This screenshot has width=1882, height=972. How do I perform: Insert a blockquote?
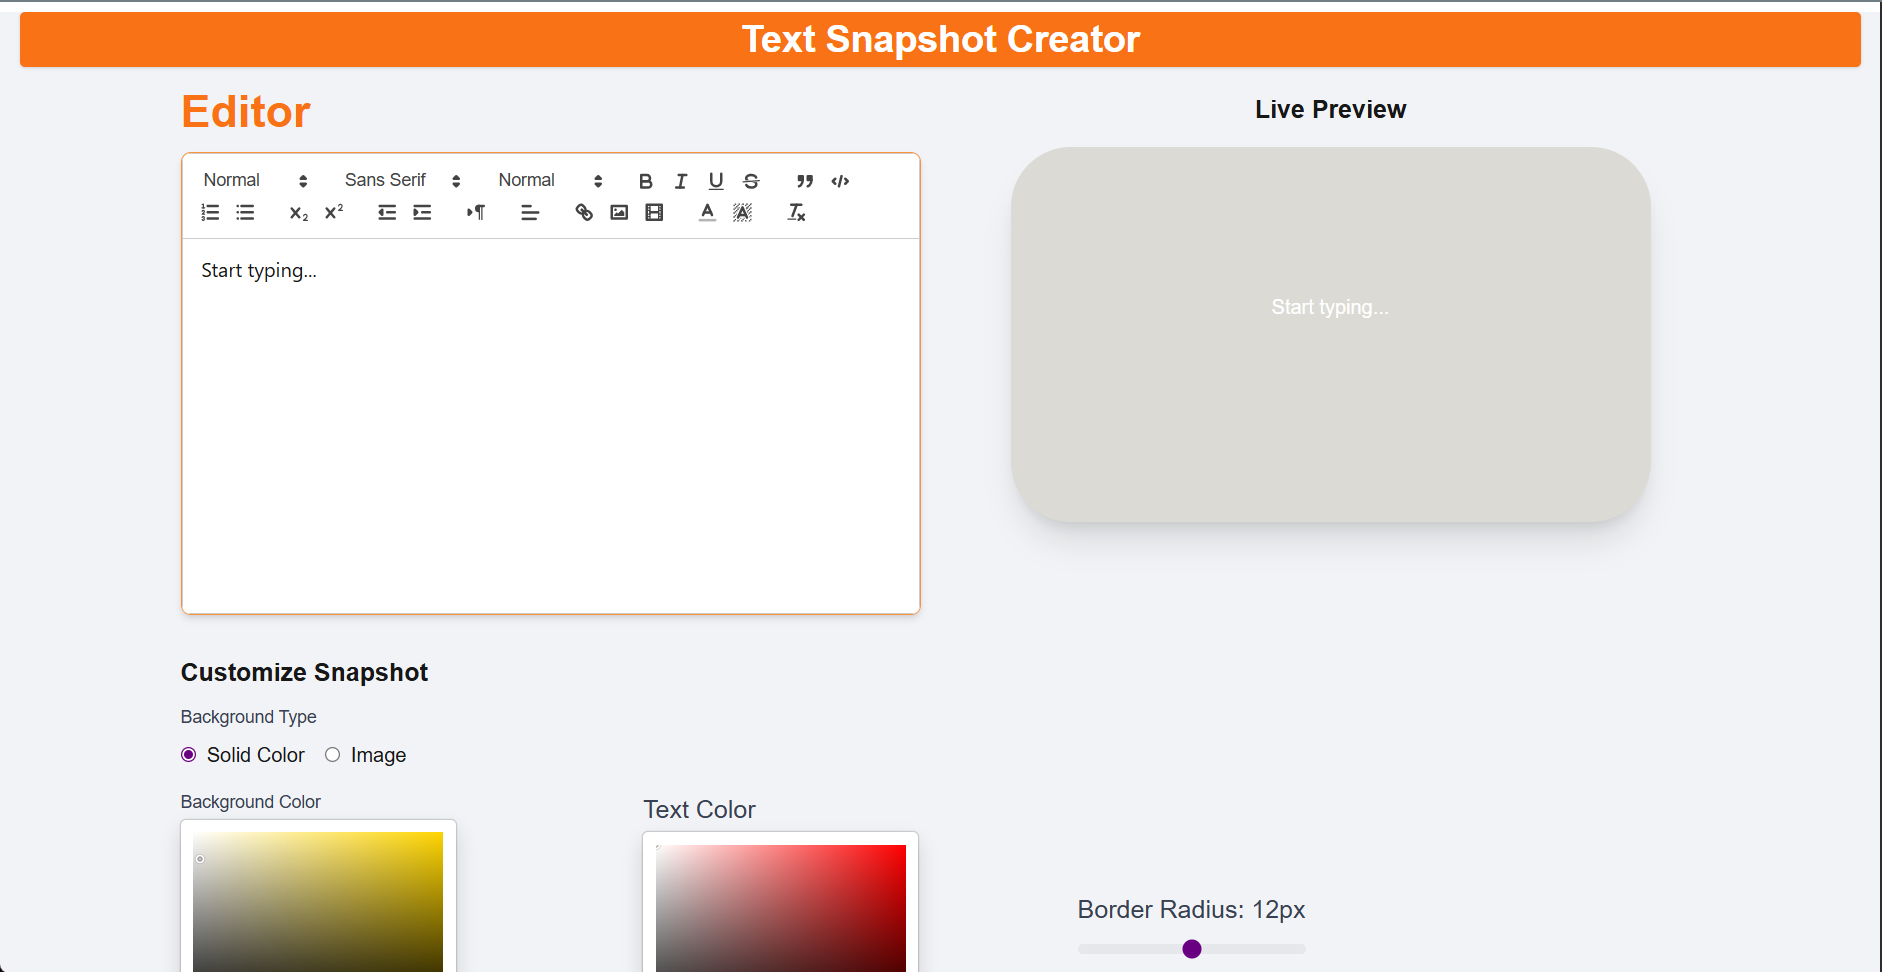click(x=804, y=181)
